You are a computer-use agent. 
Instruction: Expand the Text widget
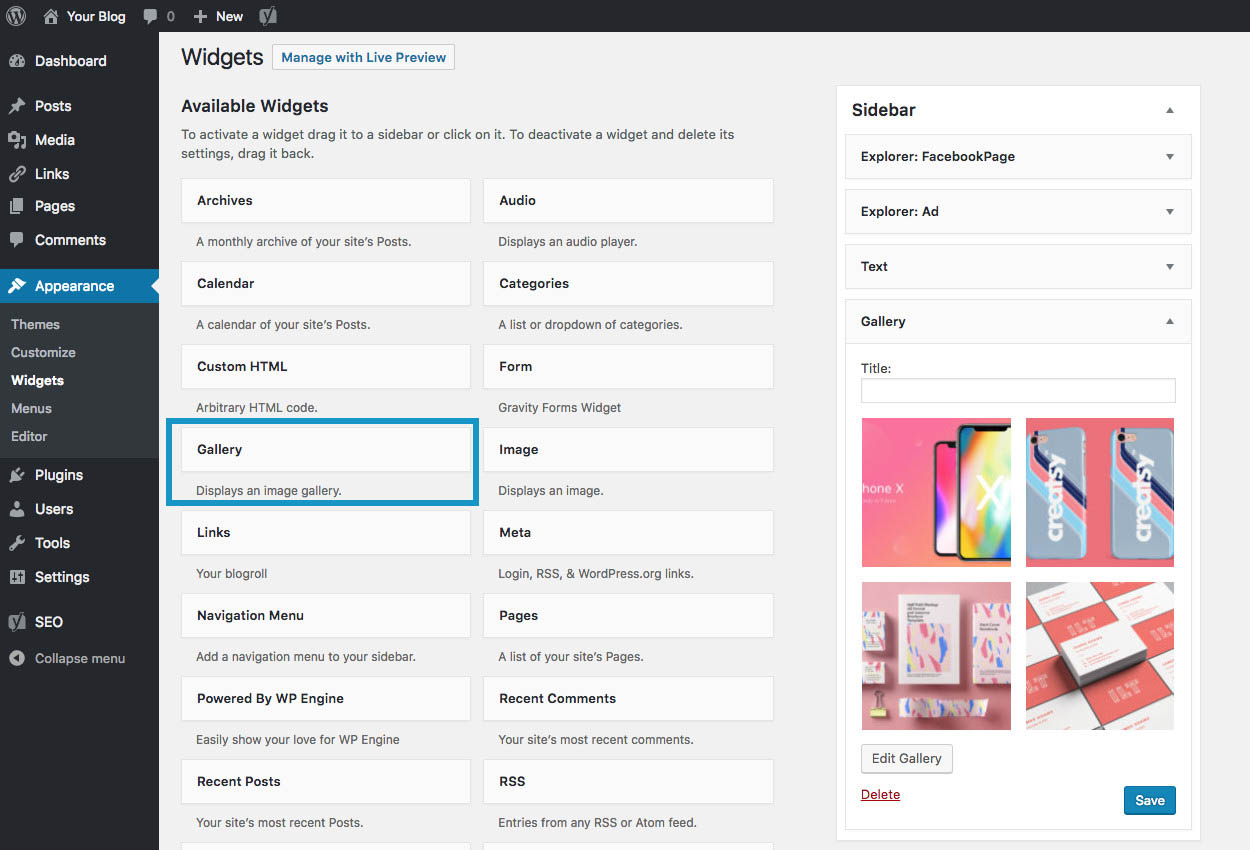coord(1170,267)
